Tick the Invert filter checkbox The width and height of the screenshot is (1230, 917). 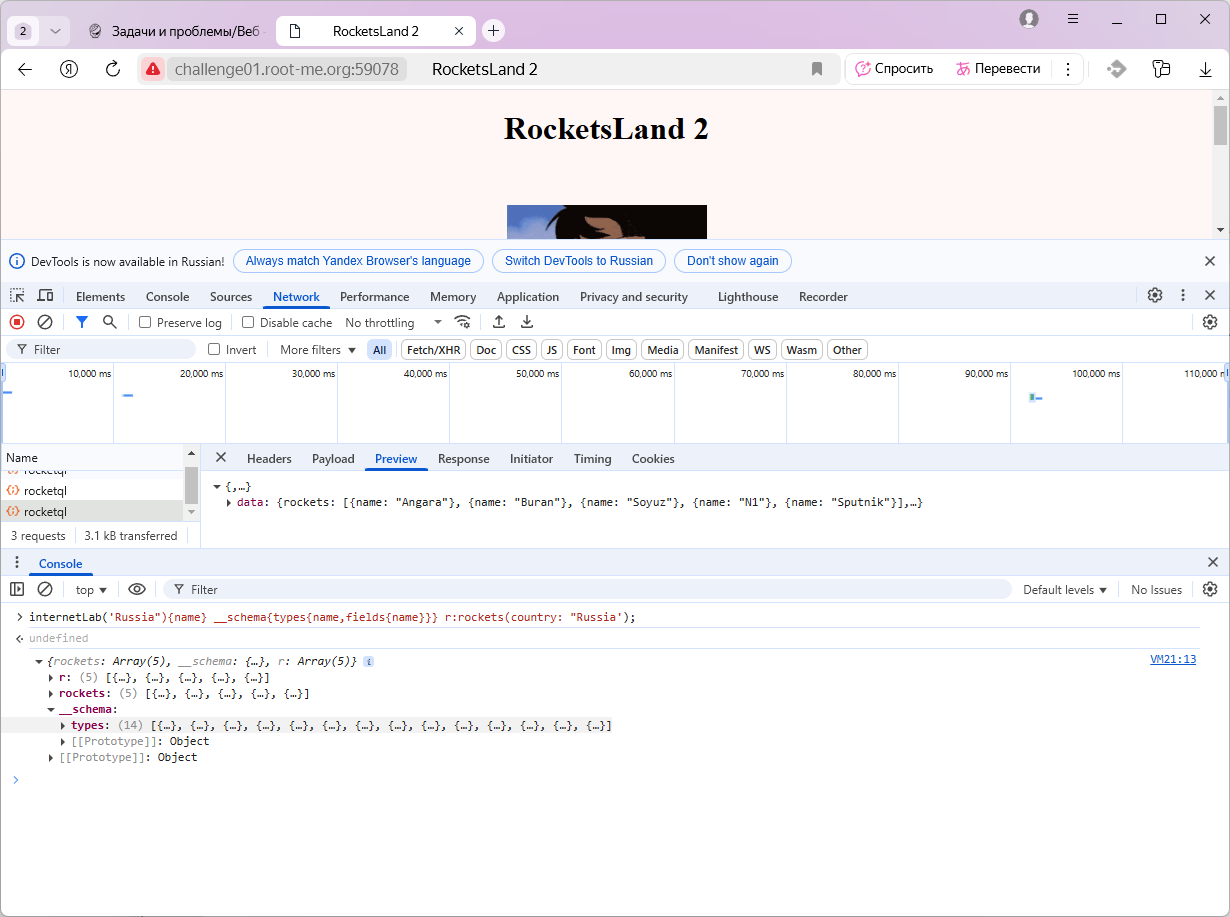coord(214,349)
